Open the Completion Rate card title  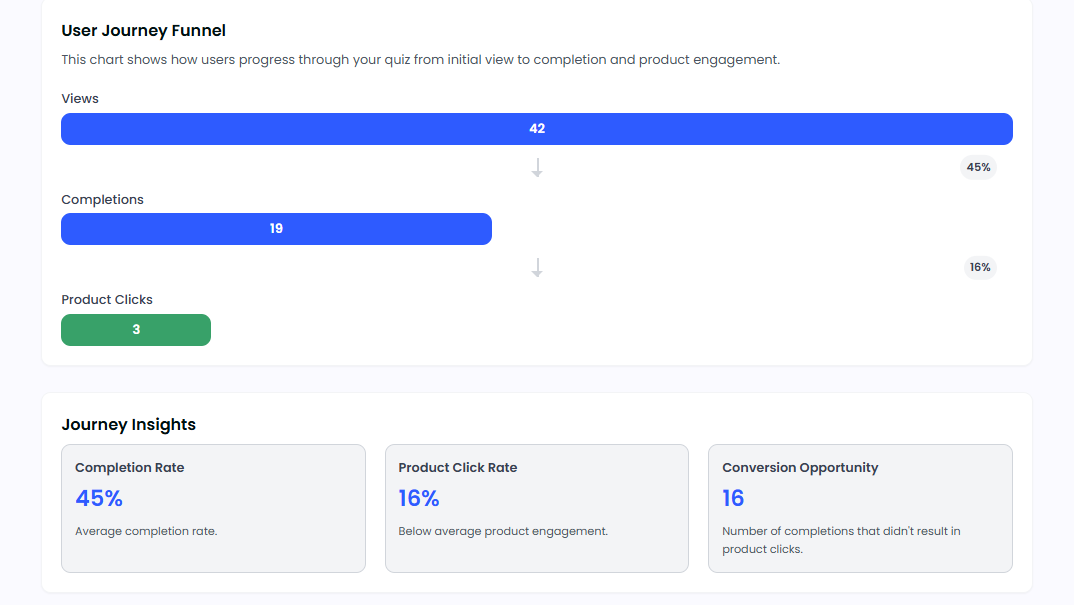pos(129,468)
